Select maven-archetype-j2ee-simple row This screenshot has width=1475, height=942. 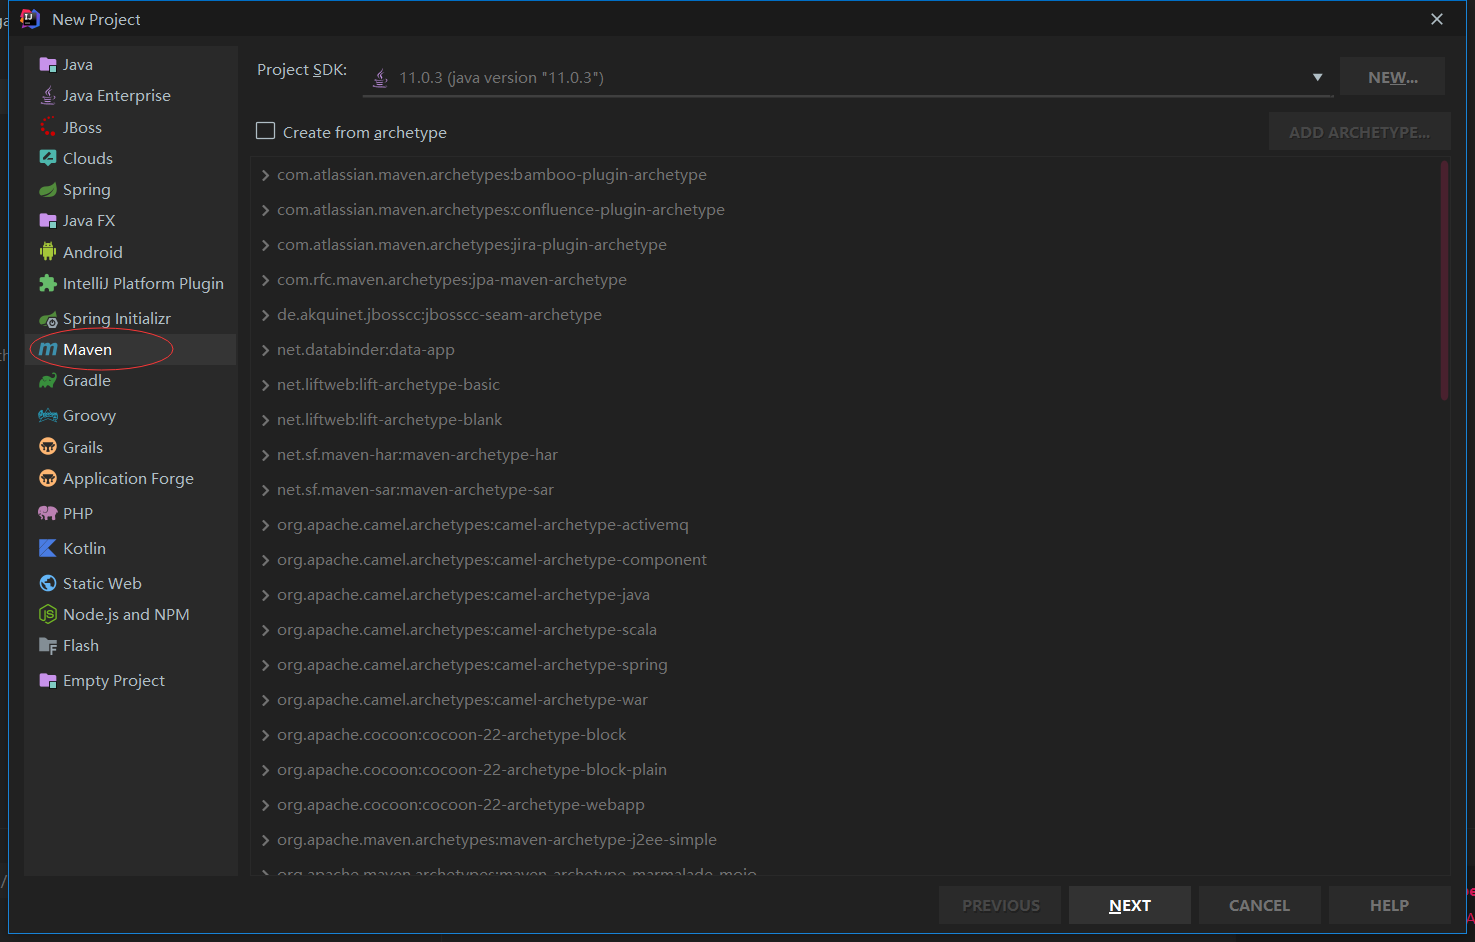pos(845,840)
